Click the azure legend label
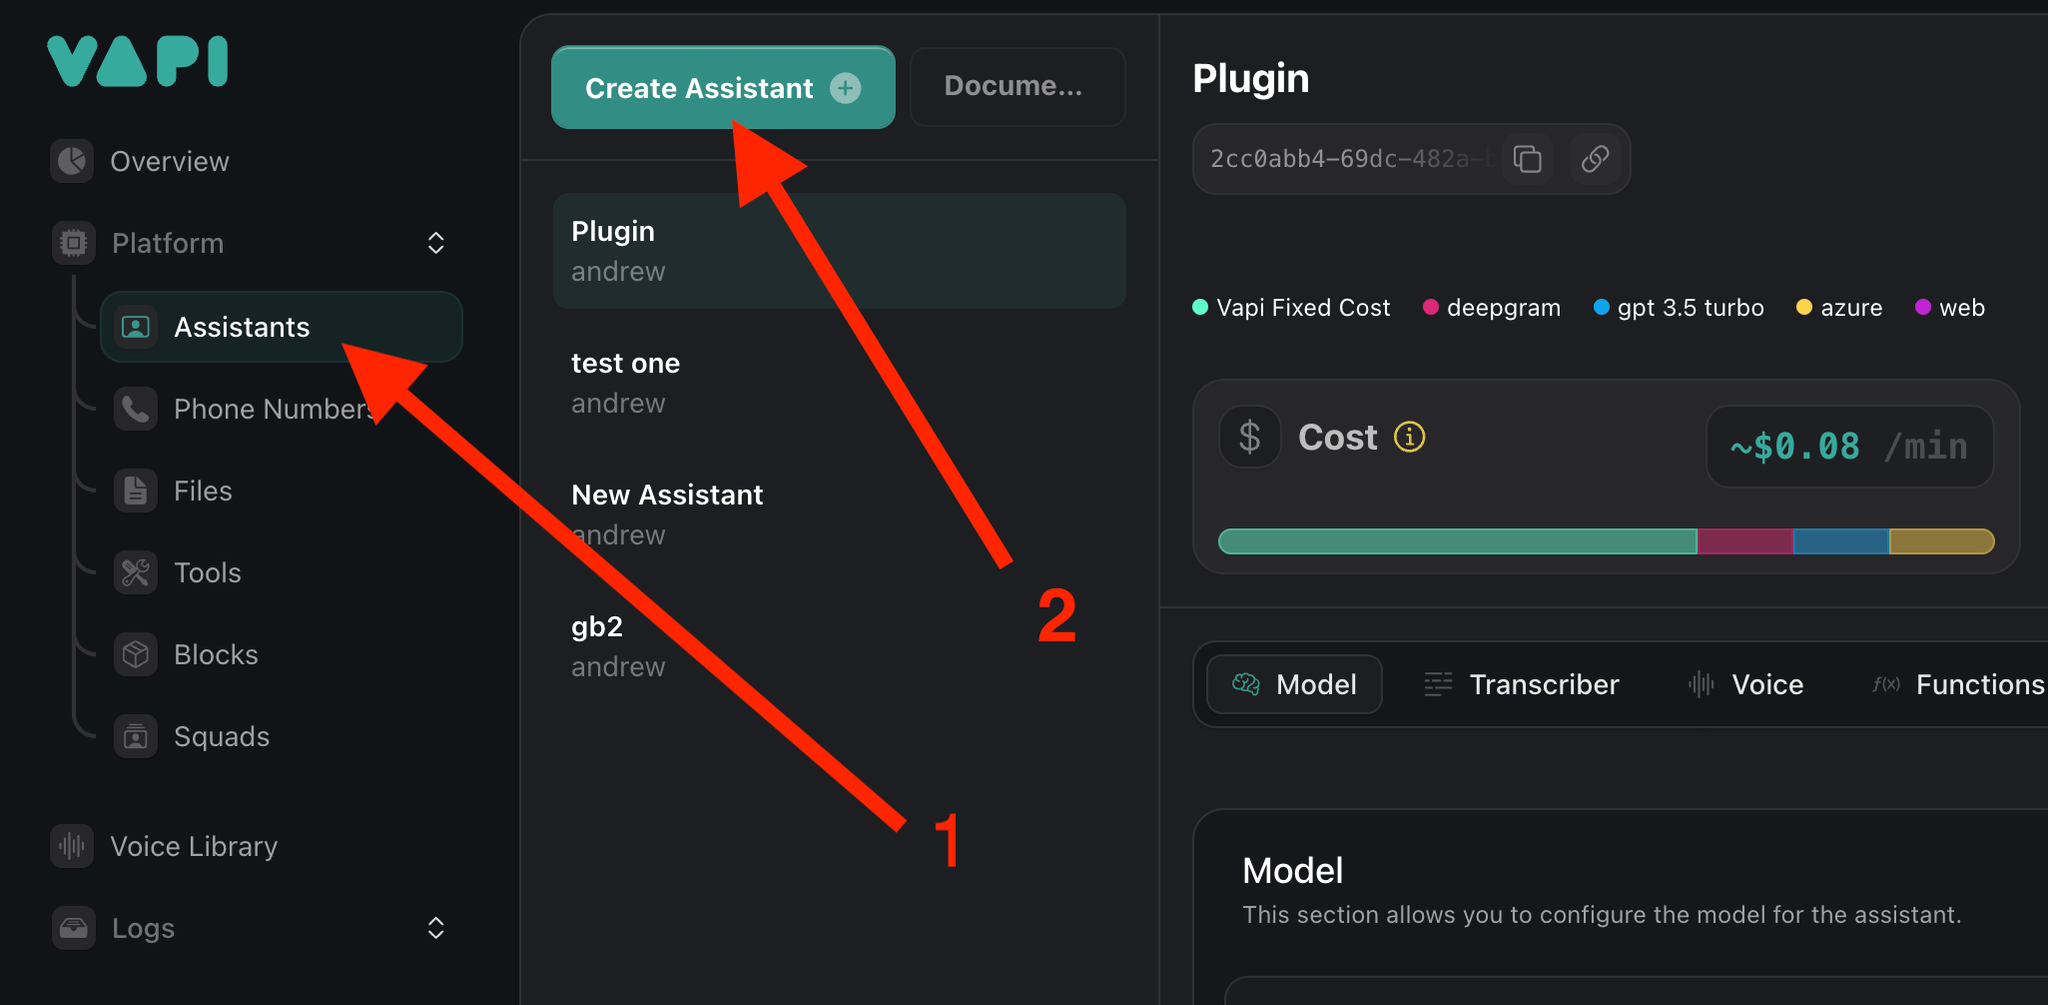 click(x=1851, y=308)
